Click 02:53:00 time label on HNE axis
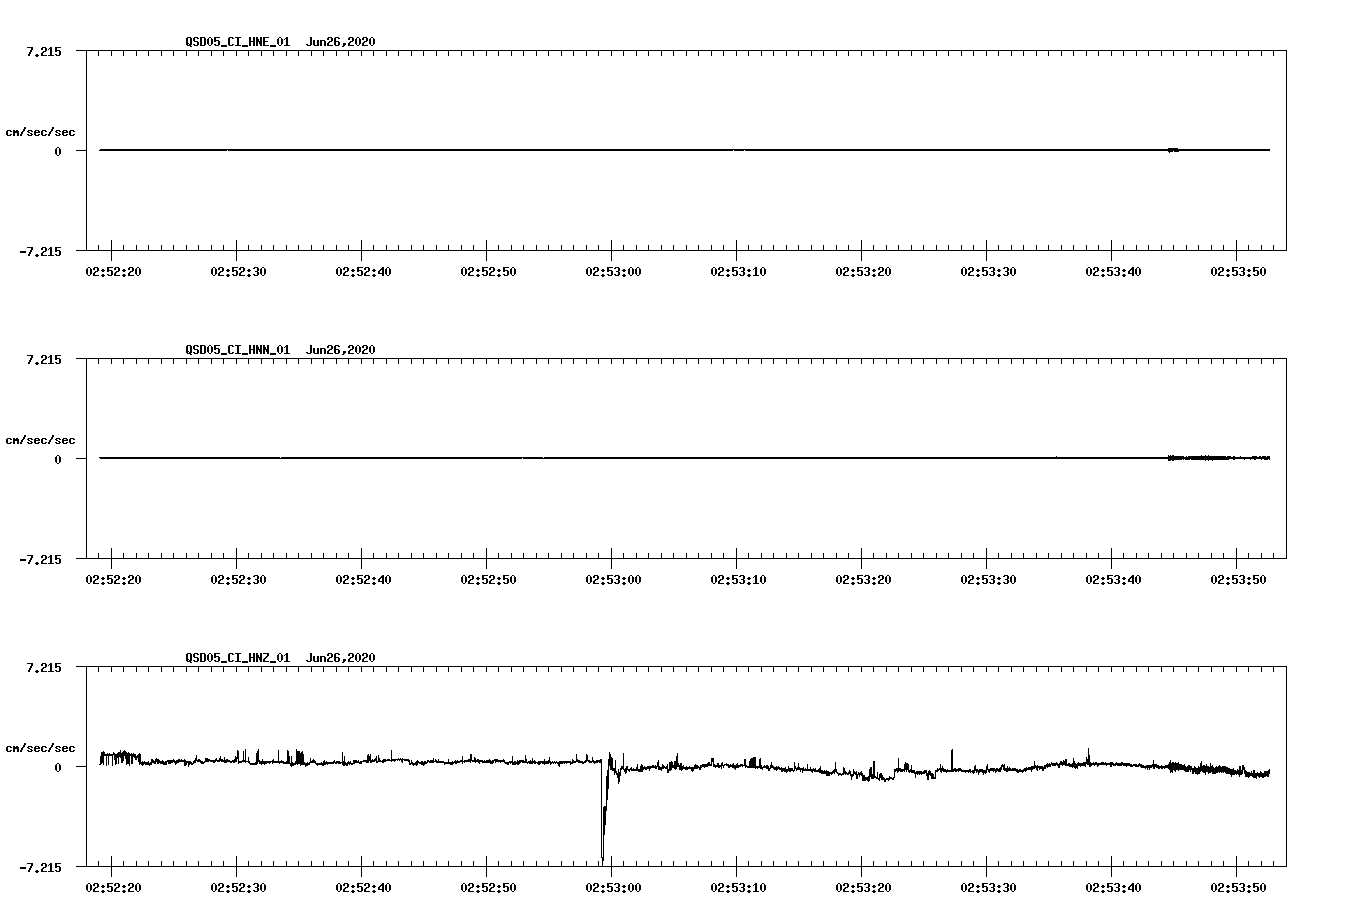The height and width of the screenshot is (924, 1358). [x=613, y=272]
